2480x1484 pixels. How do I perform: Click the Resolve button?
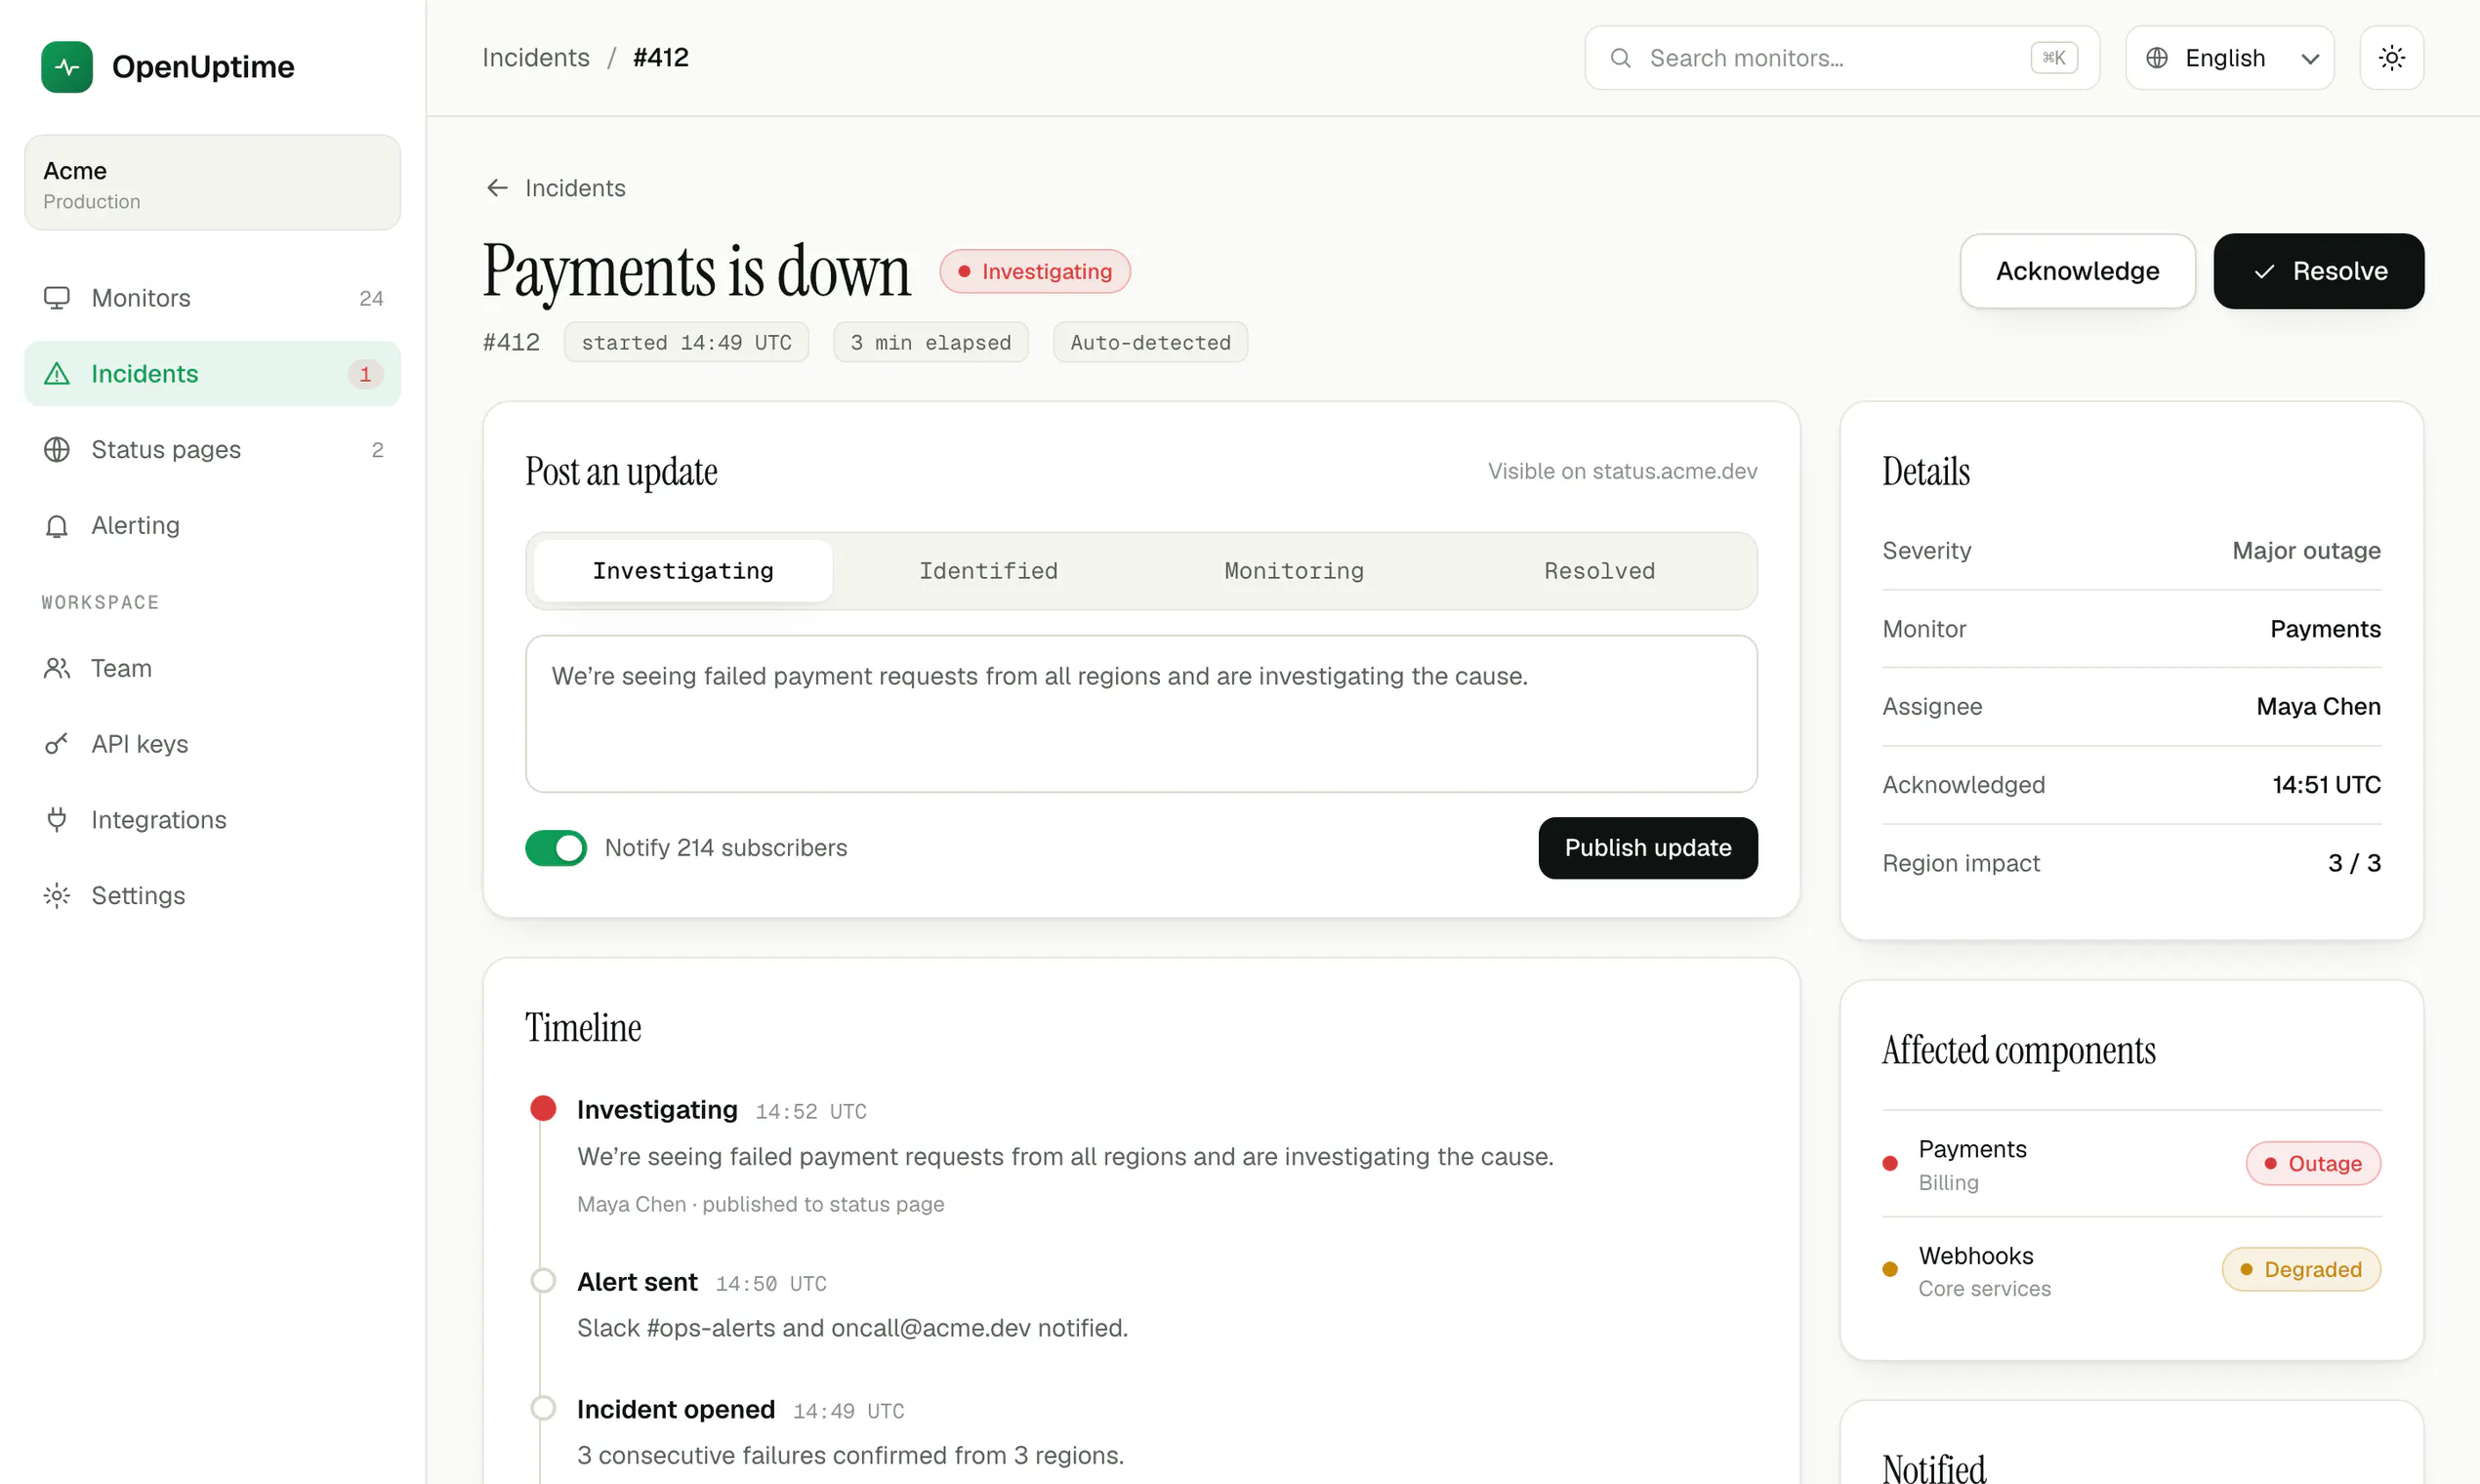[2318, 271]
